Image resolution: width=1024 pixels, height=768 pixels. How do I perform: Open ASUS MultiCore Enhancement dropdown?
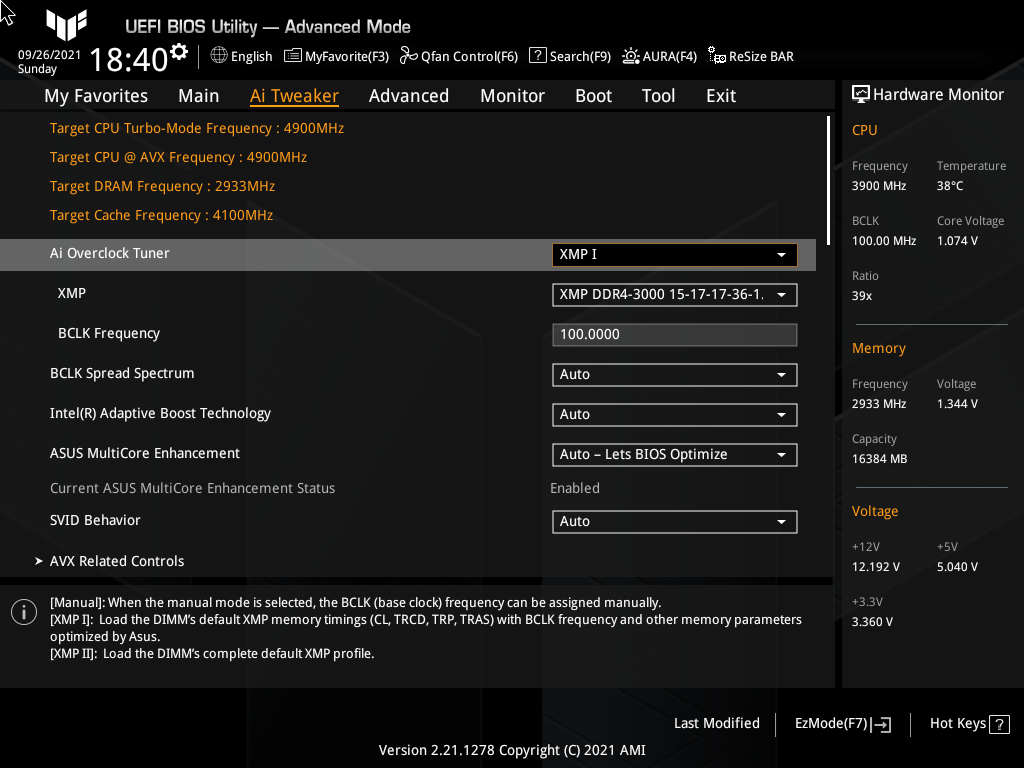click(675, 455)
